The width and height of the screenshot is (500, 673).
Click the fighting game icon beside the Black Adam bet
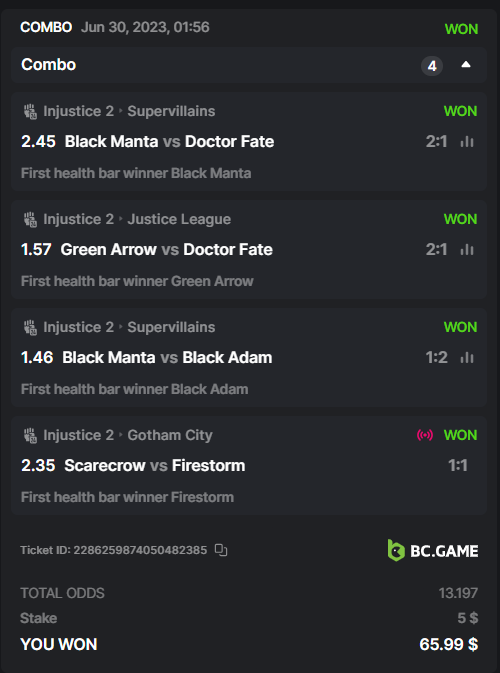click(30, 327)
